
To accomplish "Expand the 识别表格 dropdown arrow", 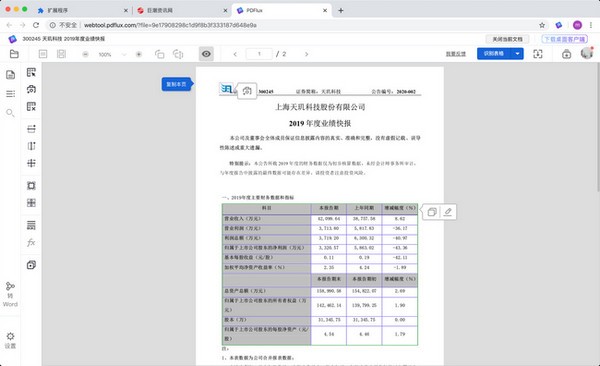I will (x=517, y=54).
